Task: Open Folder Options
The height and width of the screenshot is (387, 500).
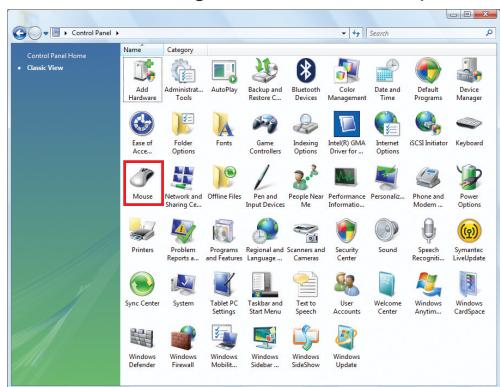Action: point(183,133)
